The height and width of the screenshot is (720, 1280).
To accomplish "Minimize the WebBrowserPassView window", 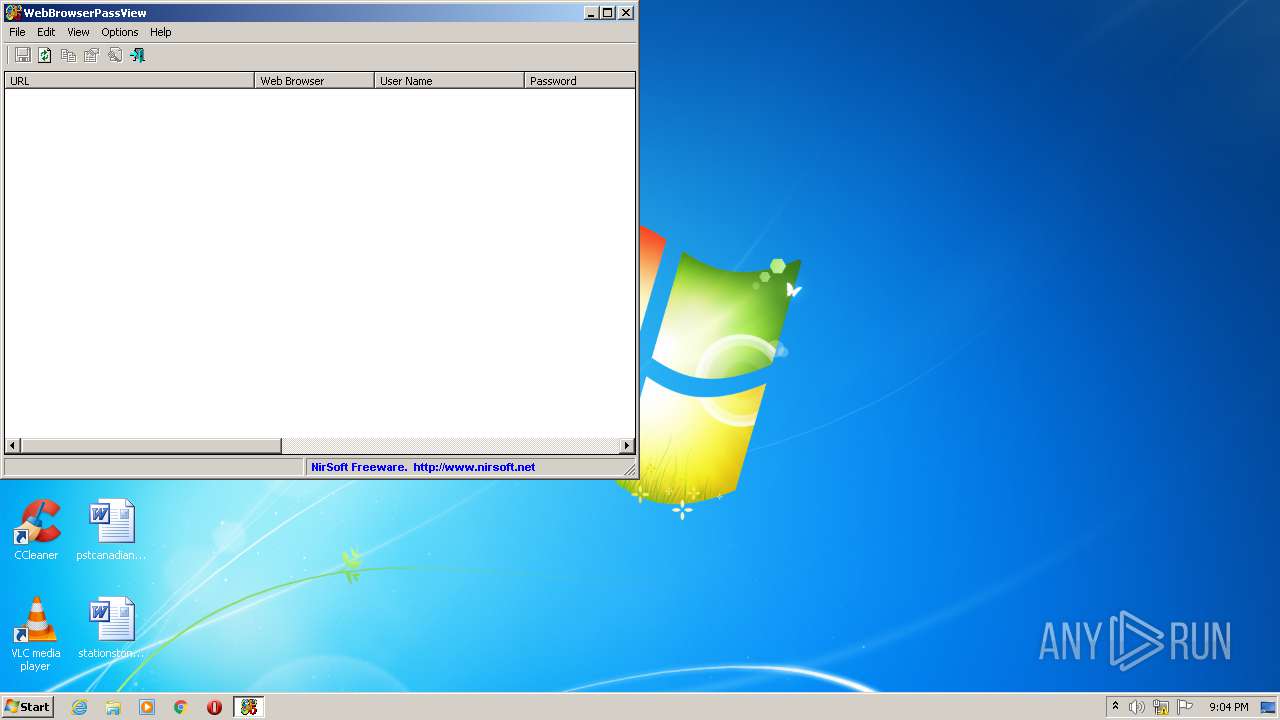I will [x=591, y=13].
